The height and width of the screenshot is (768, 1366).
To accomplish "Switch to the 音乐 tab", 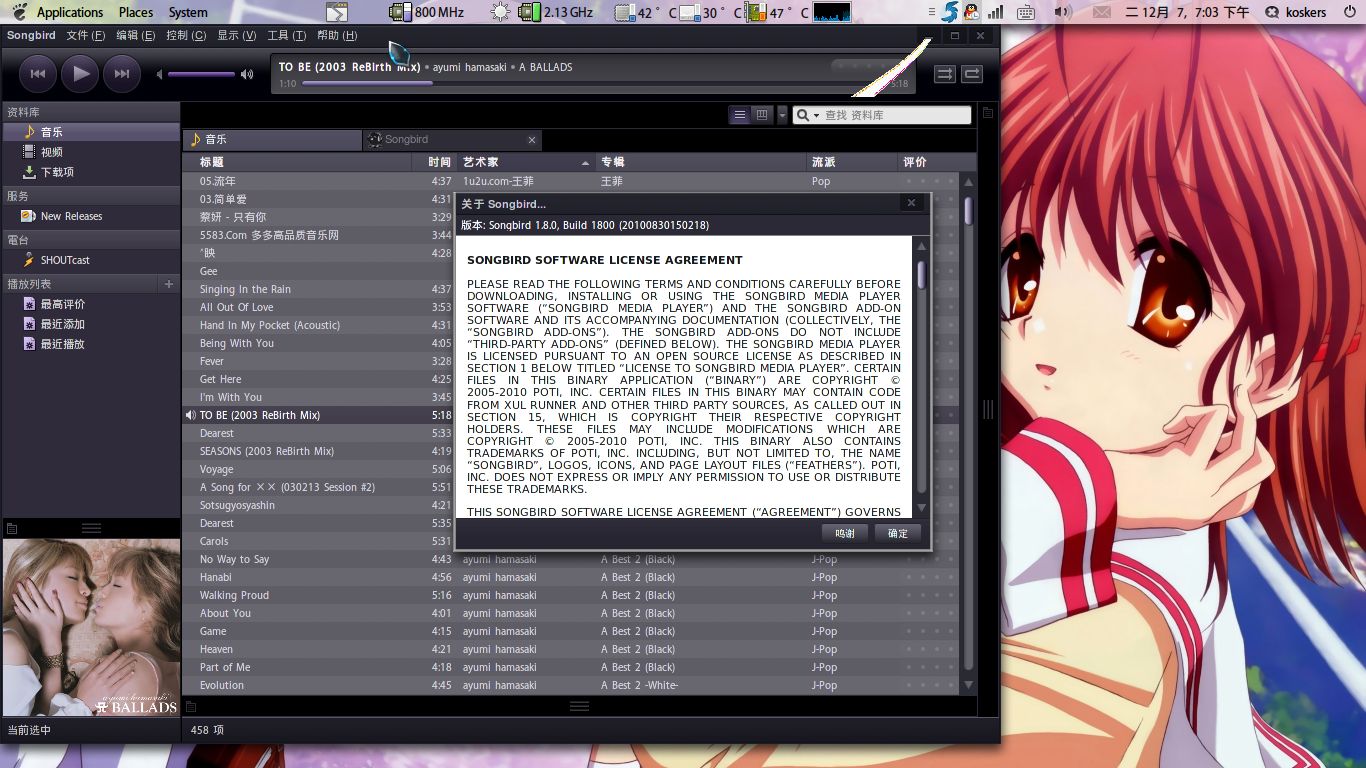I will (272, 140).
